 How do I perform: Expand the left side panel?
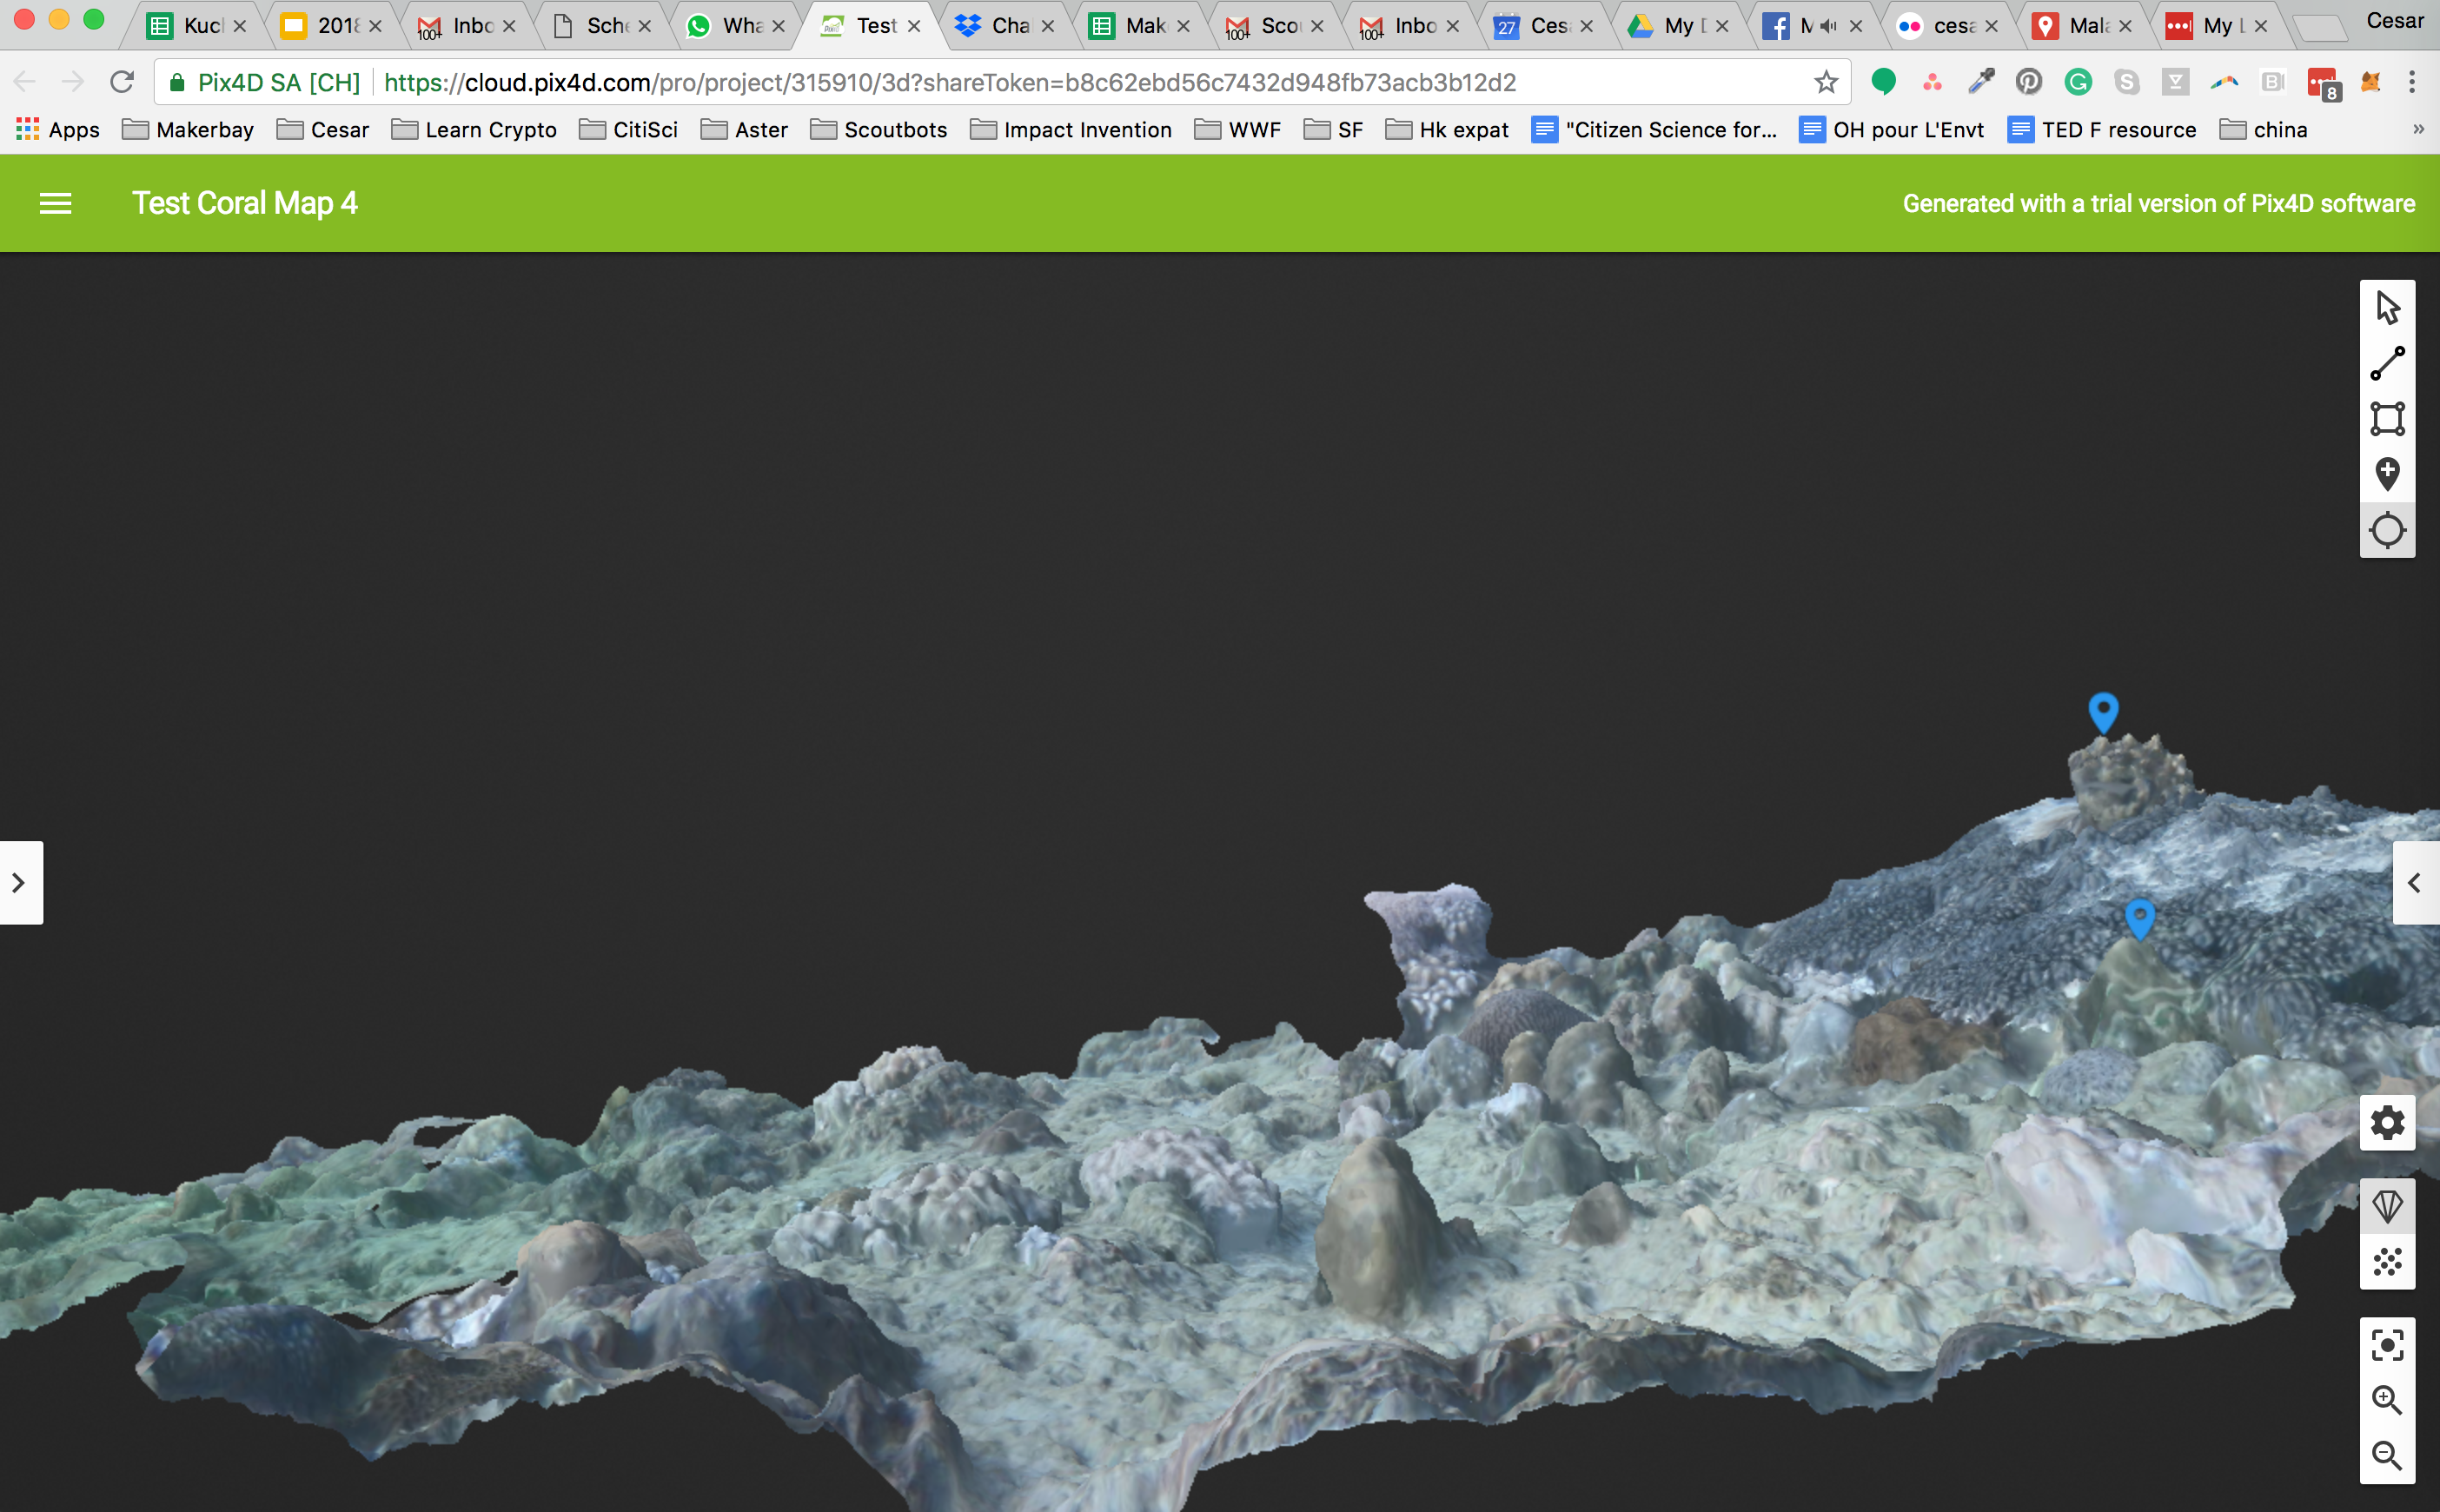pos(20,882)
